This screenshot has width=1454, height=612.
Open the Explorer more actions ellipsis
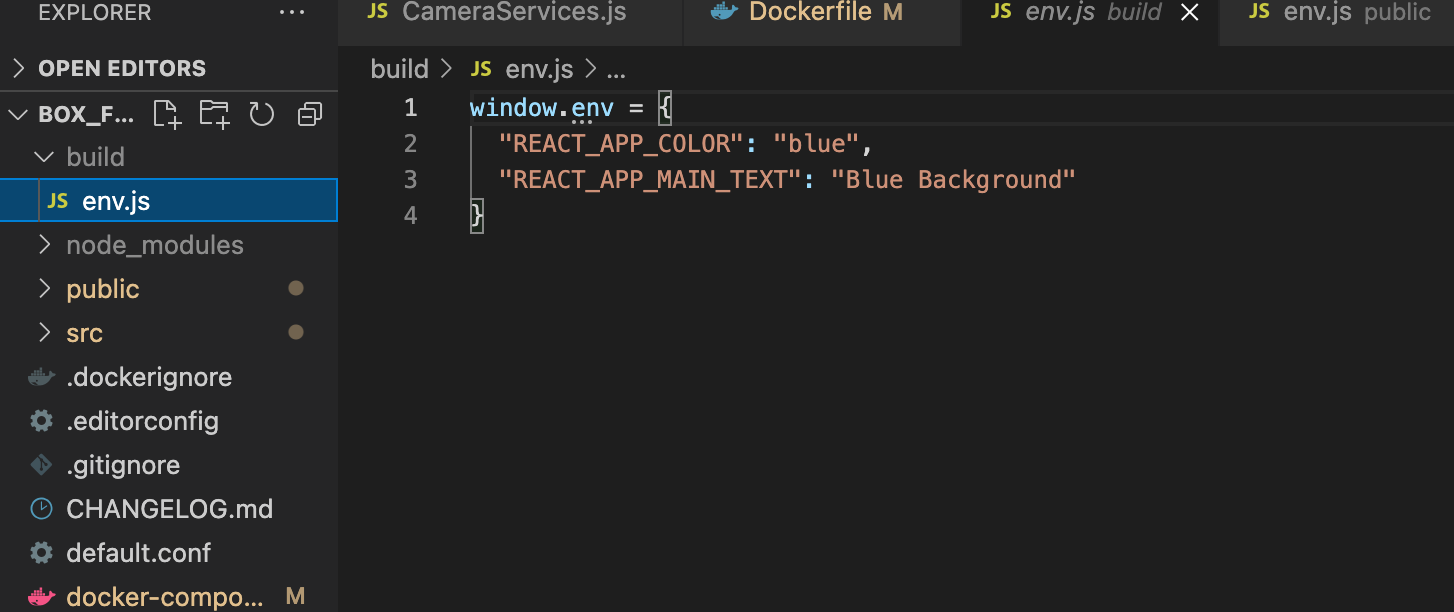coord(292,13)
